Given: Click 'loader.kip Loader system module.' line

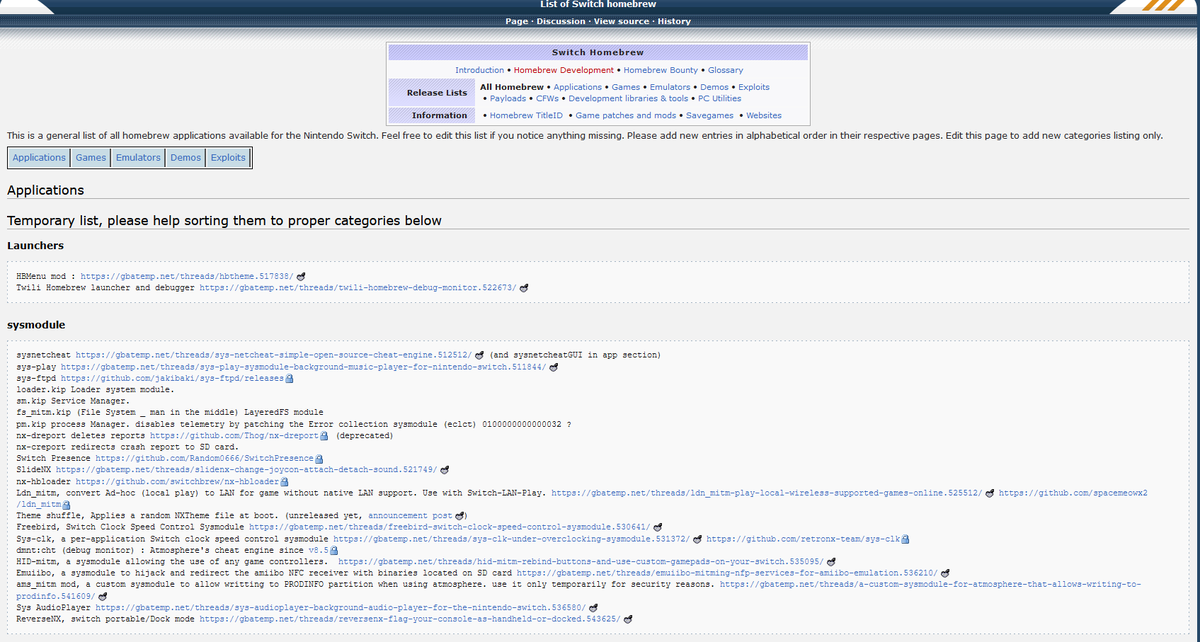Looking at the screenshot, I should point(95,390).
